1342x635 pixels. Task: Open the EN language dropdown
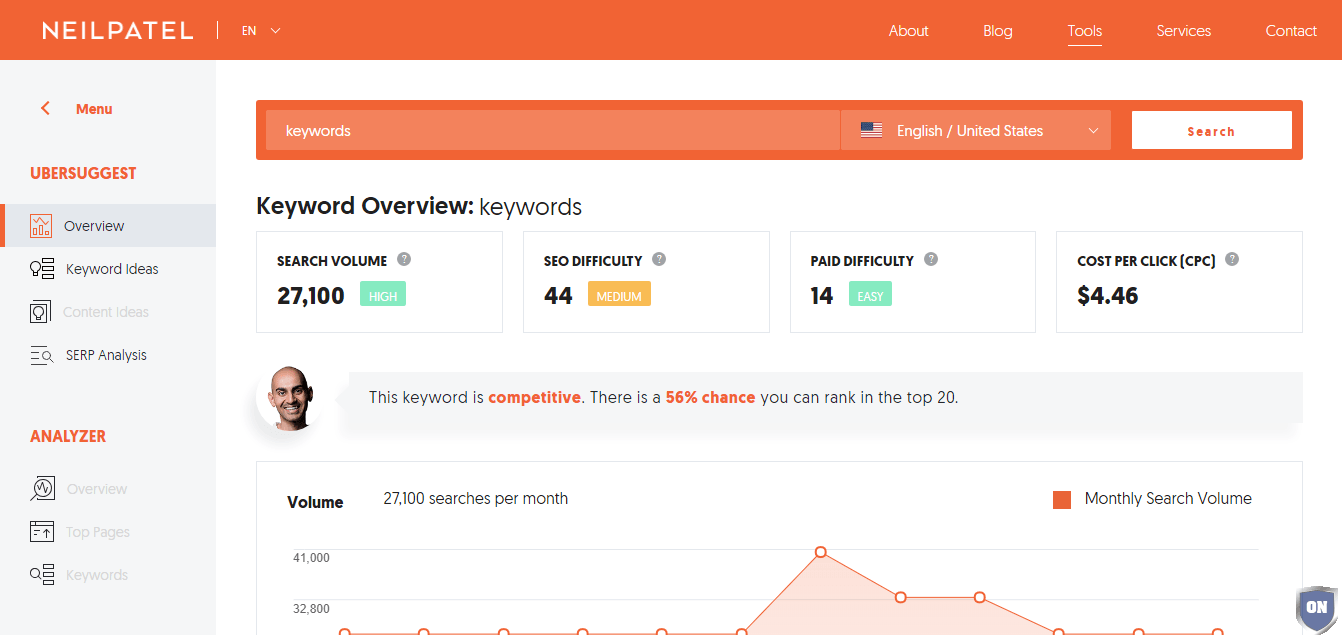pyautogui.click(x=261, y=31)
